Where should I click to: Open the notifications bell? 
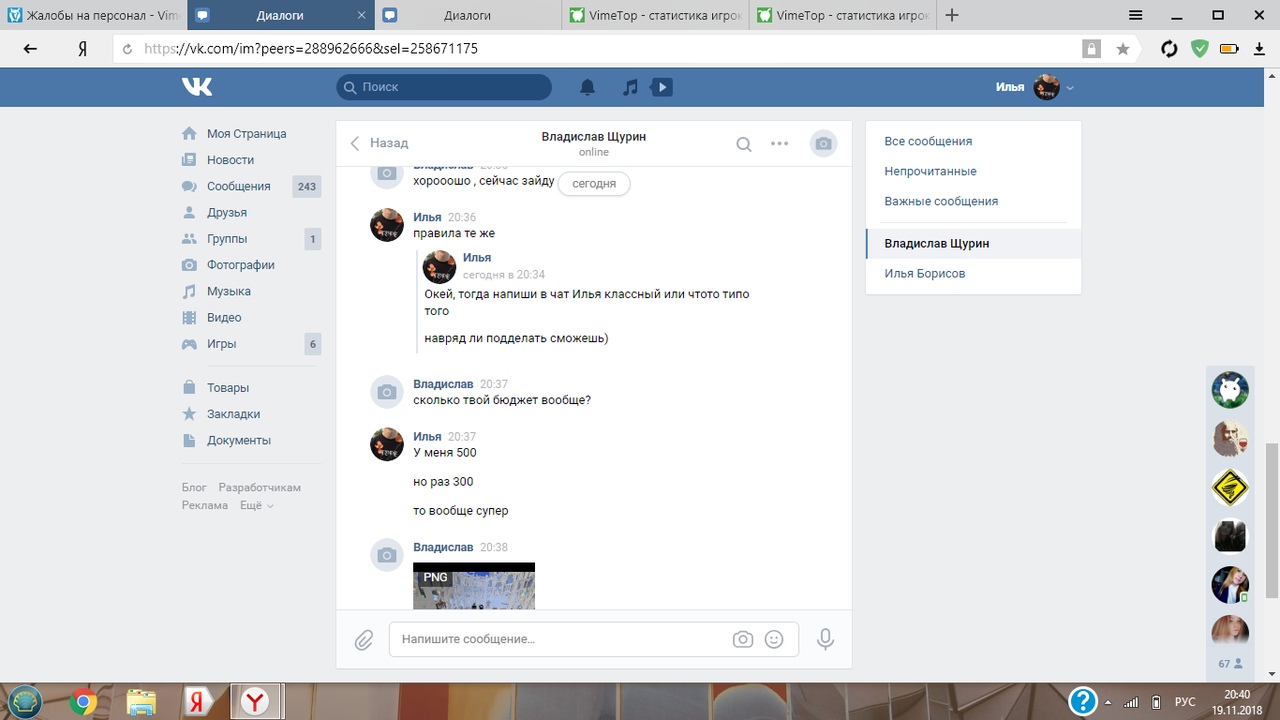(588, 87)
